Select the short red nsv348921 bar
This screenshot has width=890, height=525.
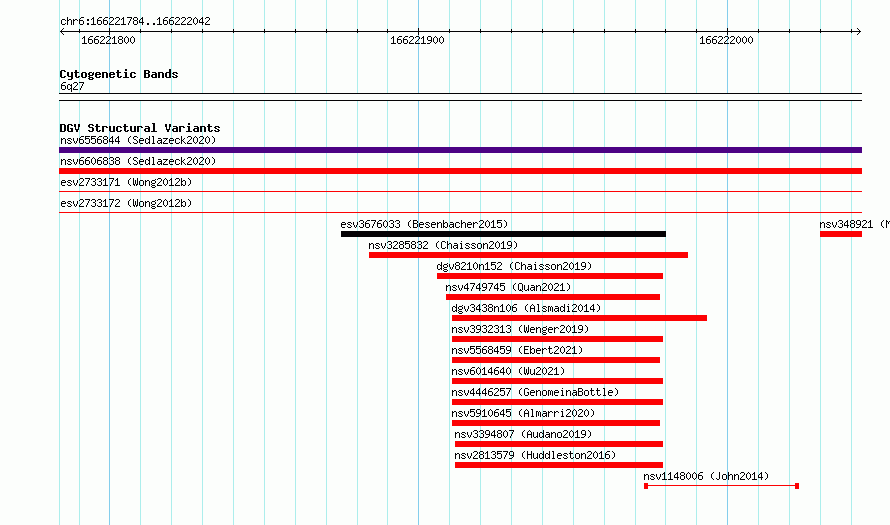(841, 234)
